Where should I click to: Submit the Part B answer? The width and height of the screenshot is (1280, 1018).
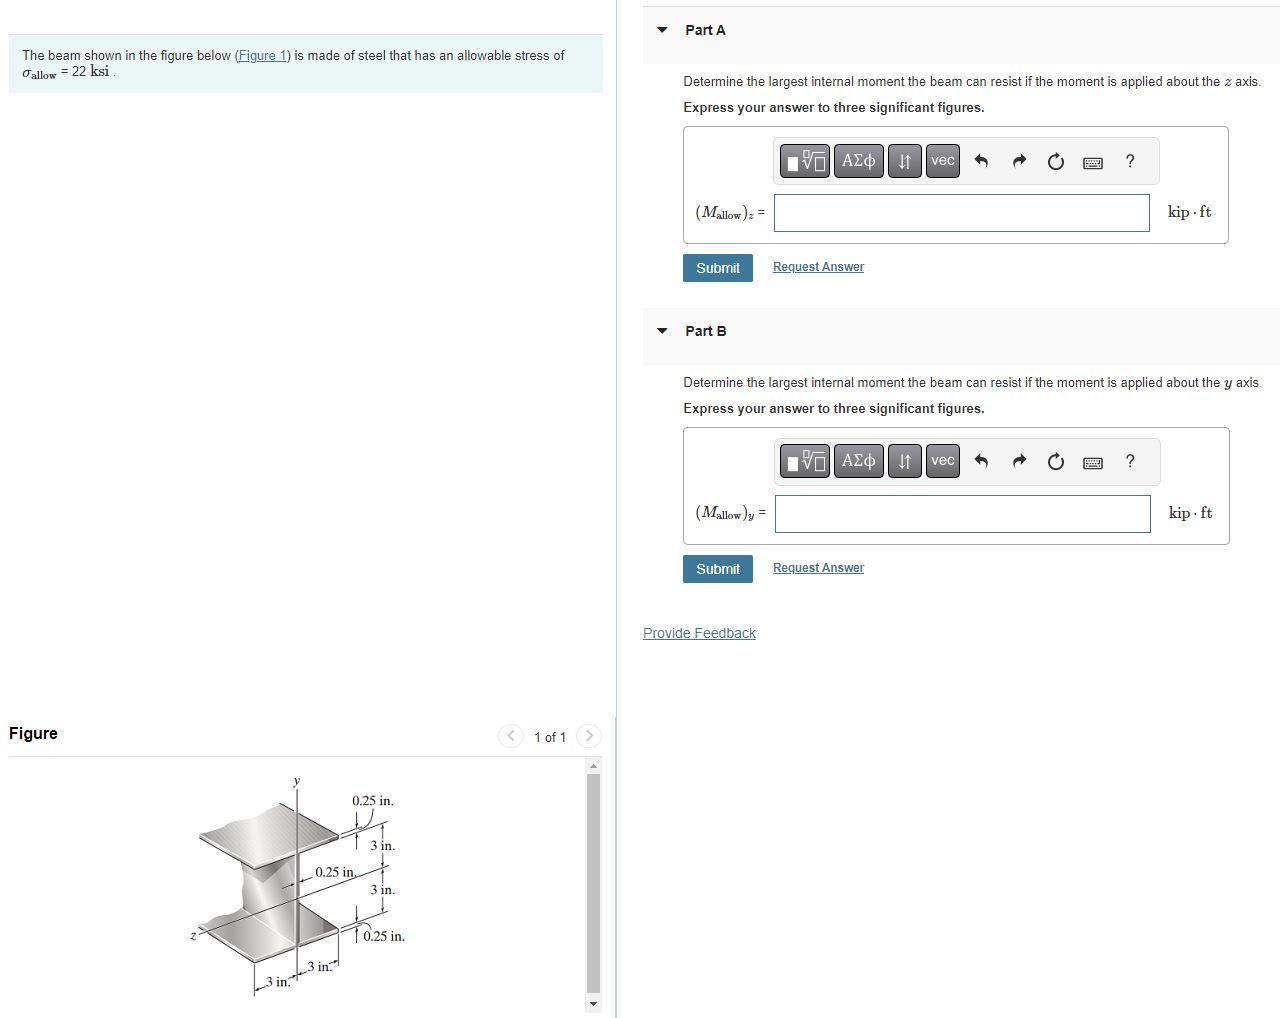click(x=718, y=569)
